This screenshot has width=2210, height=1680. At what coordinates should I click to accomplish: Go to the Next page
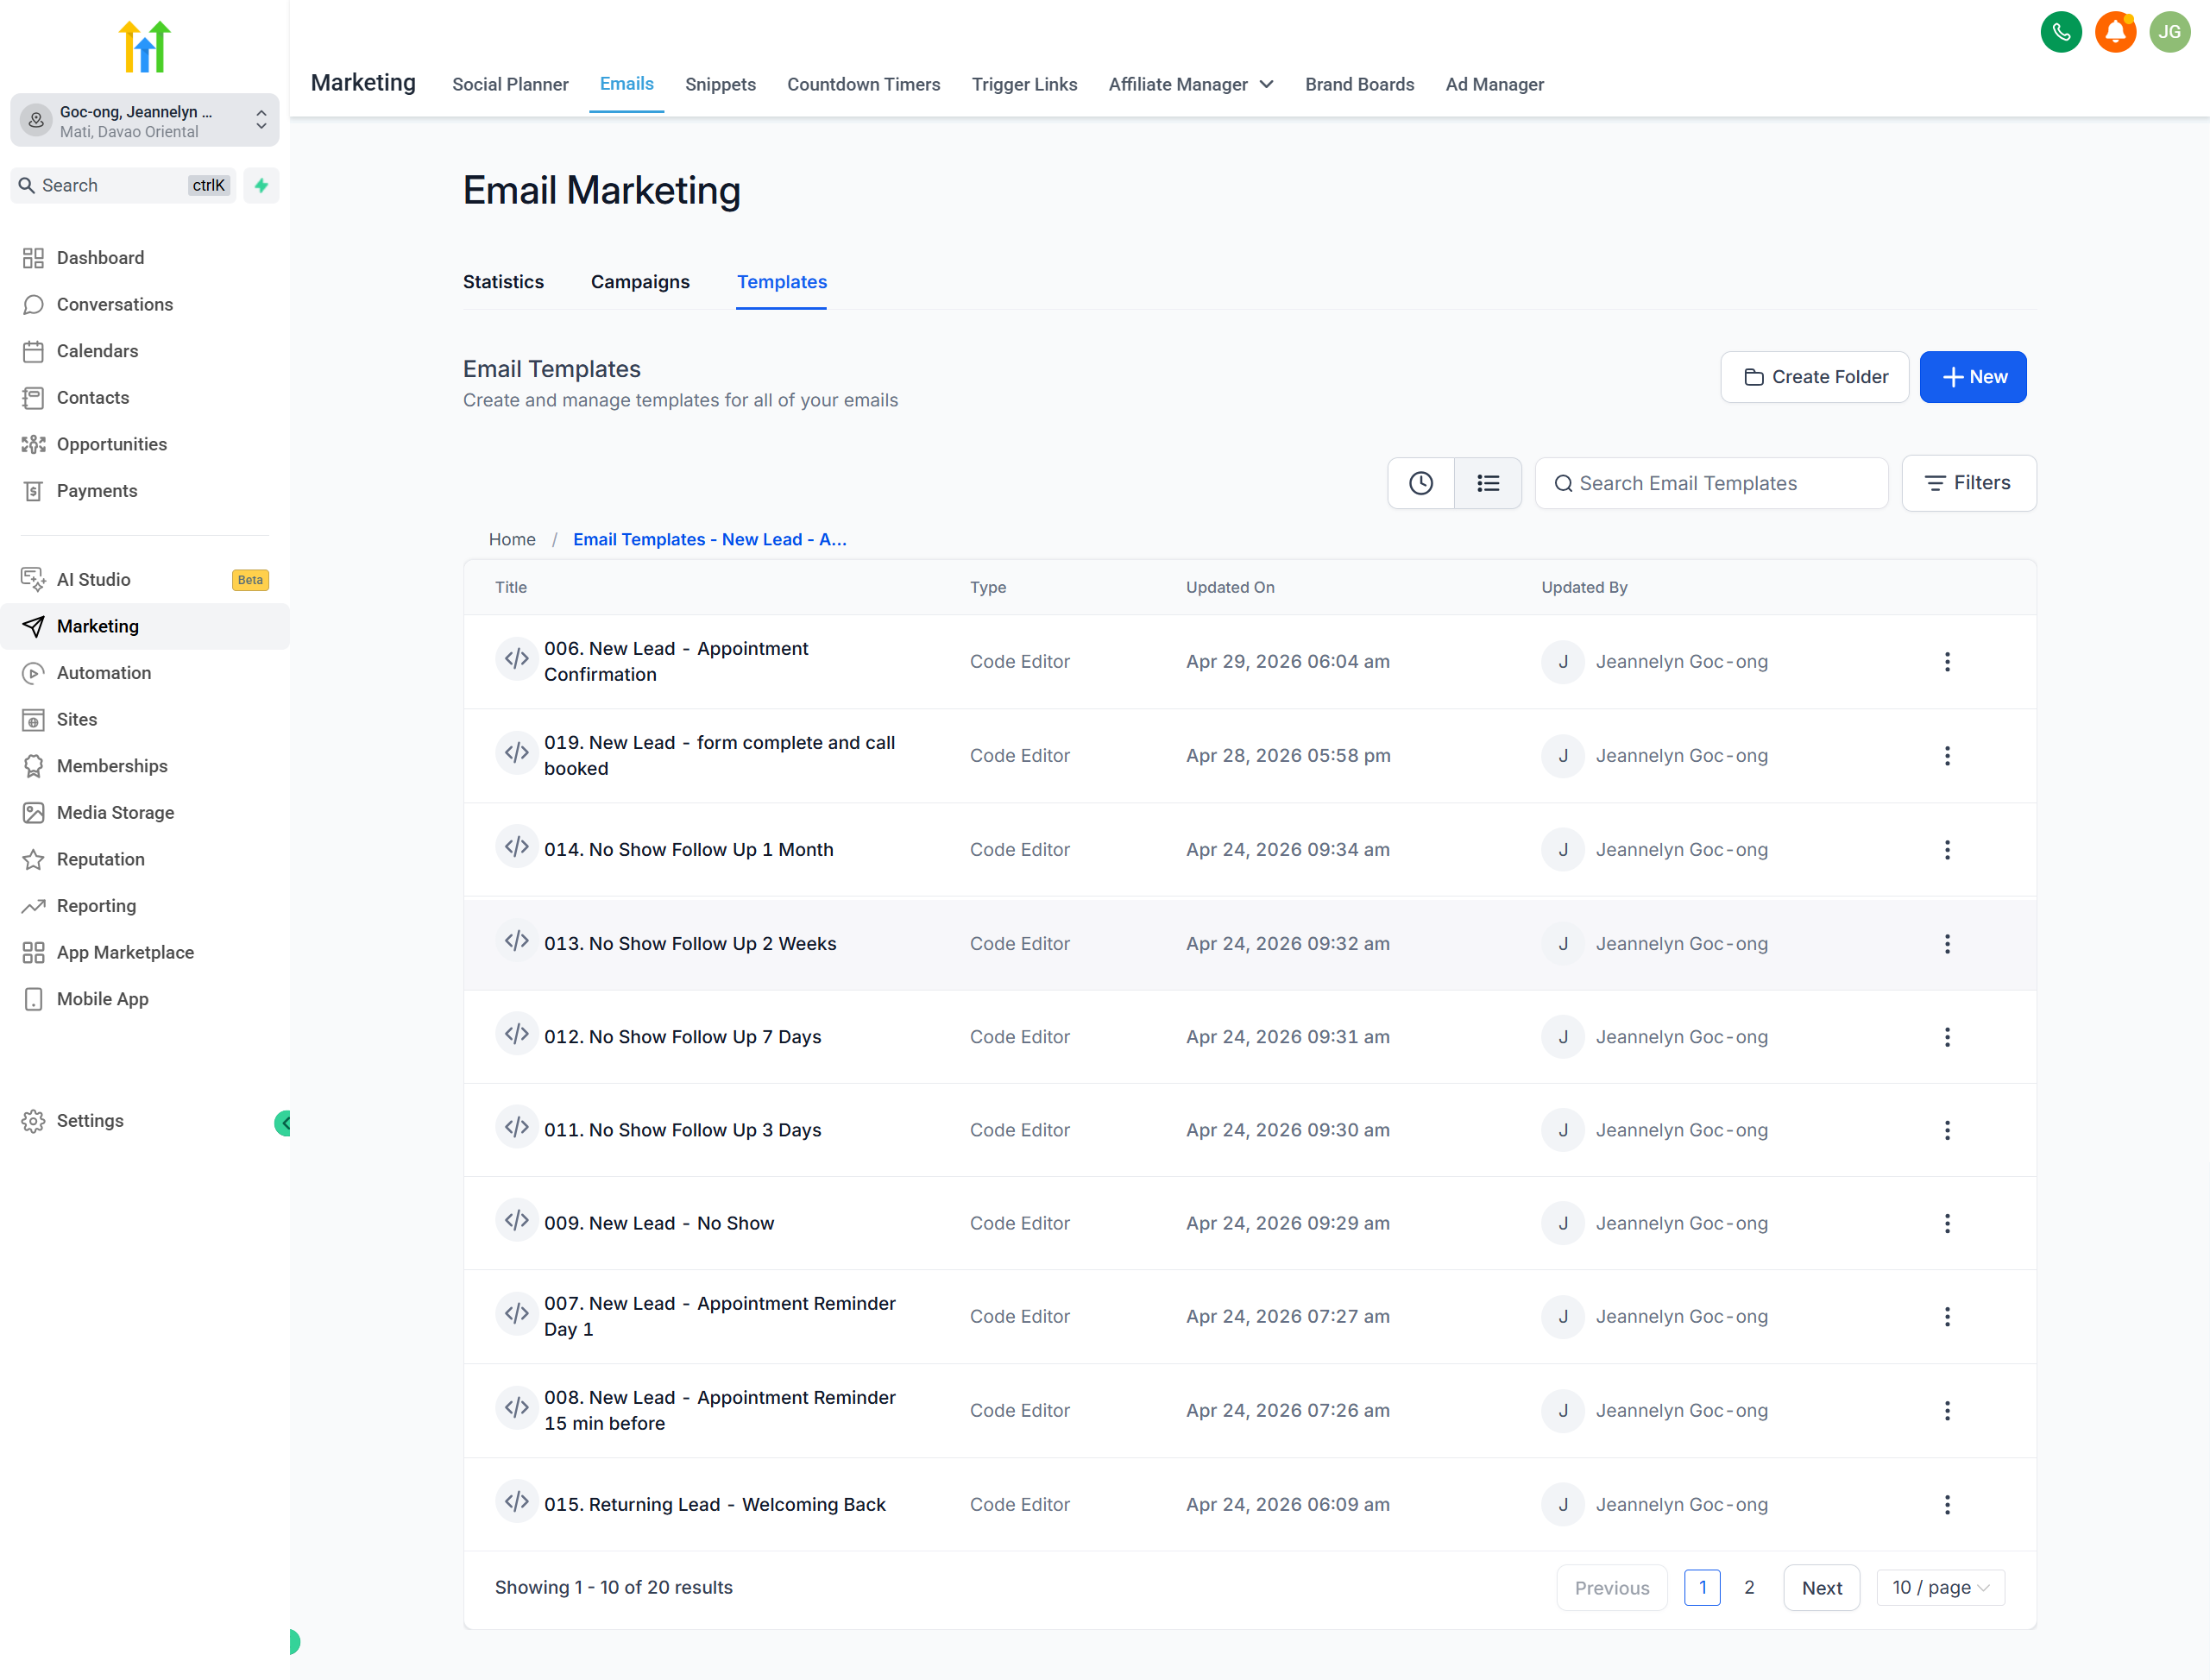coord(1821,1587)
